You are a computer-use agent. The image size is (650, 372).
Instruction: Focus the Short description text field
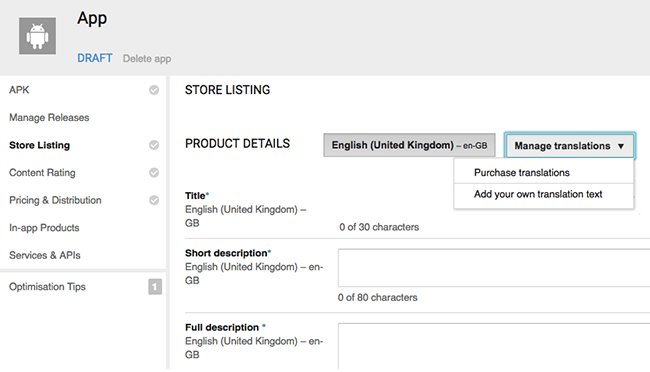(494, 268)
